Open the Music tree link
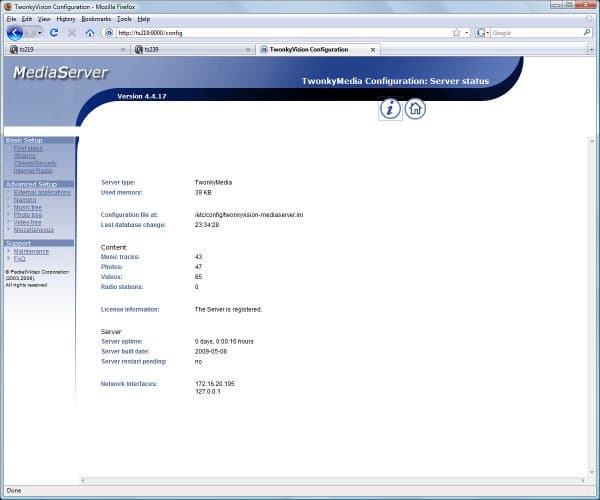 [28, 207]
